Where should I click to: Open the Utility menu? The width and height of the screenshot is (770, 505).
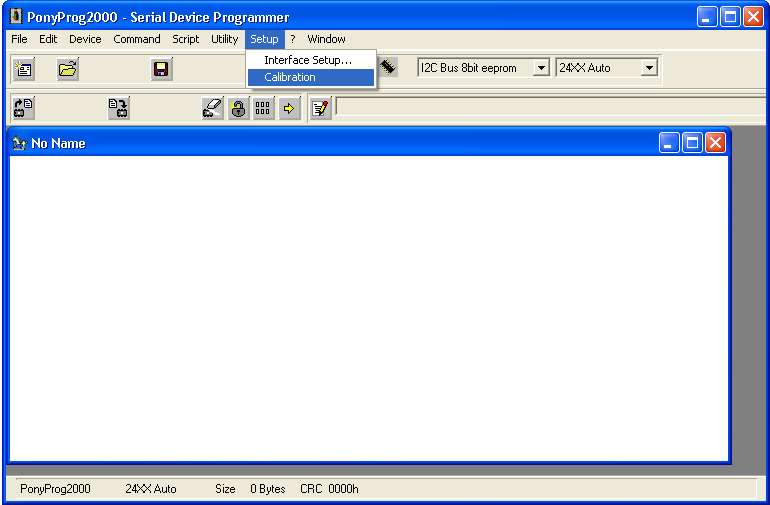(224, 39)
